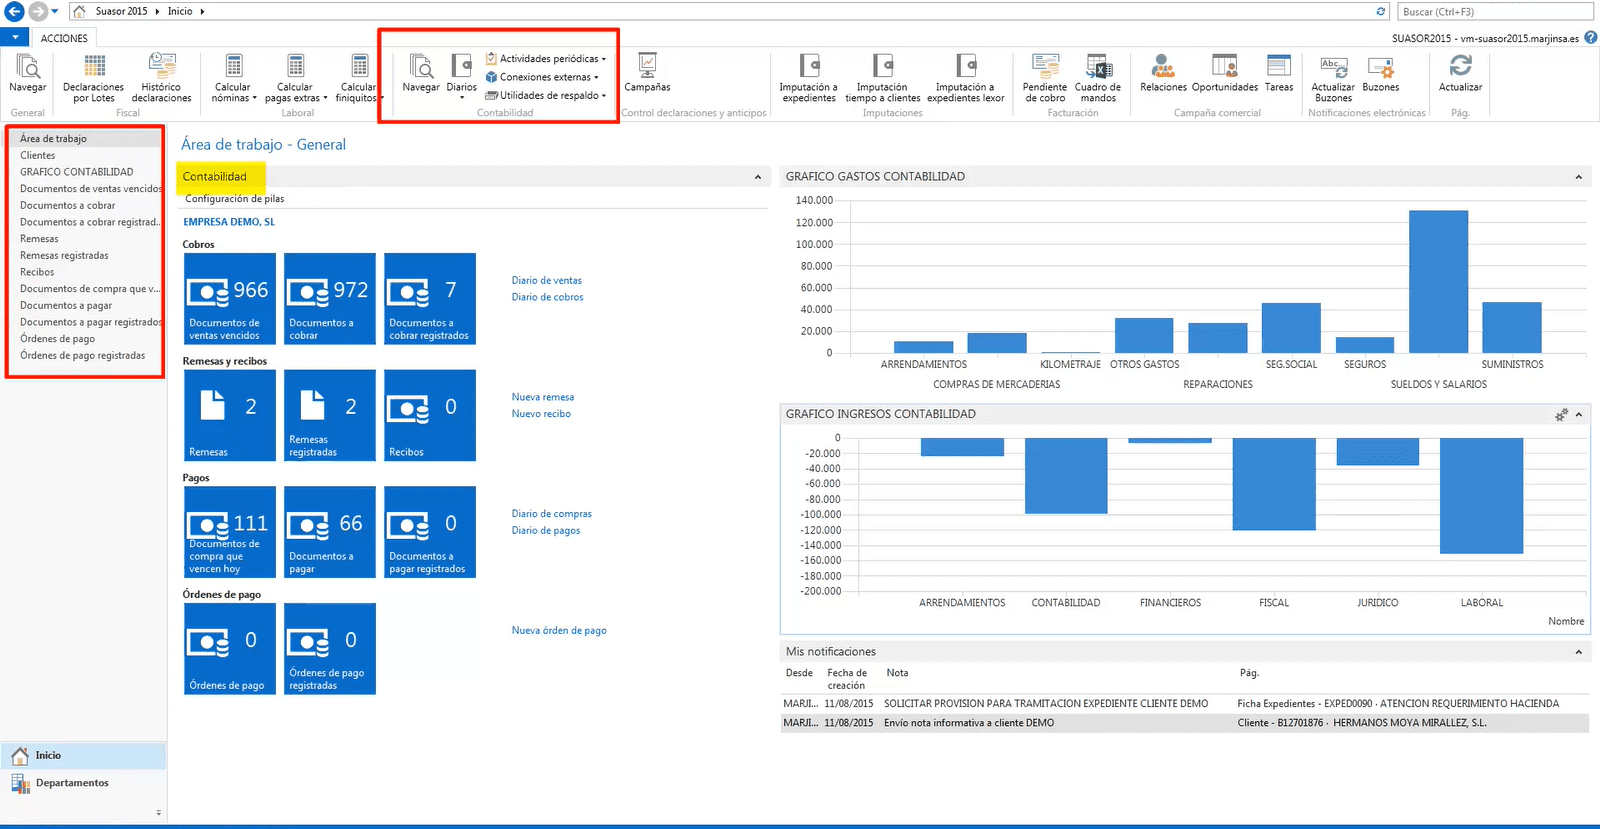The image size is (1600, 829).
Task: Open Declaraciones por Lotes
Action: [x=93, y=78]
